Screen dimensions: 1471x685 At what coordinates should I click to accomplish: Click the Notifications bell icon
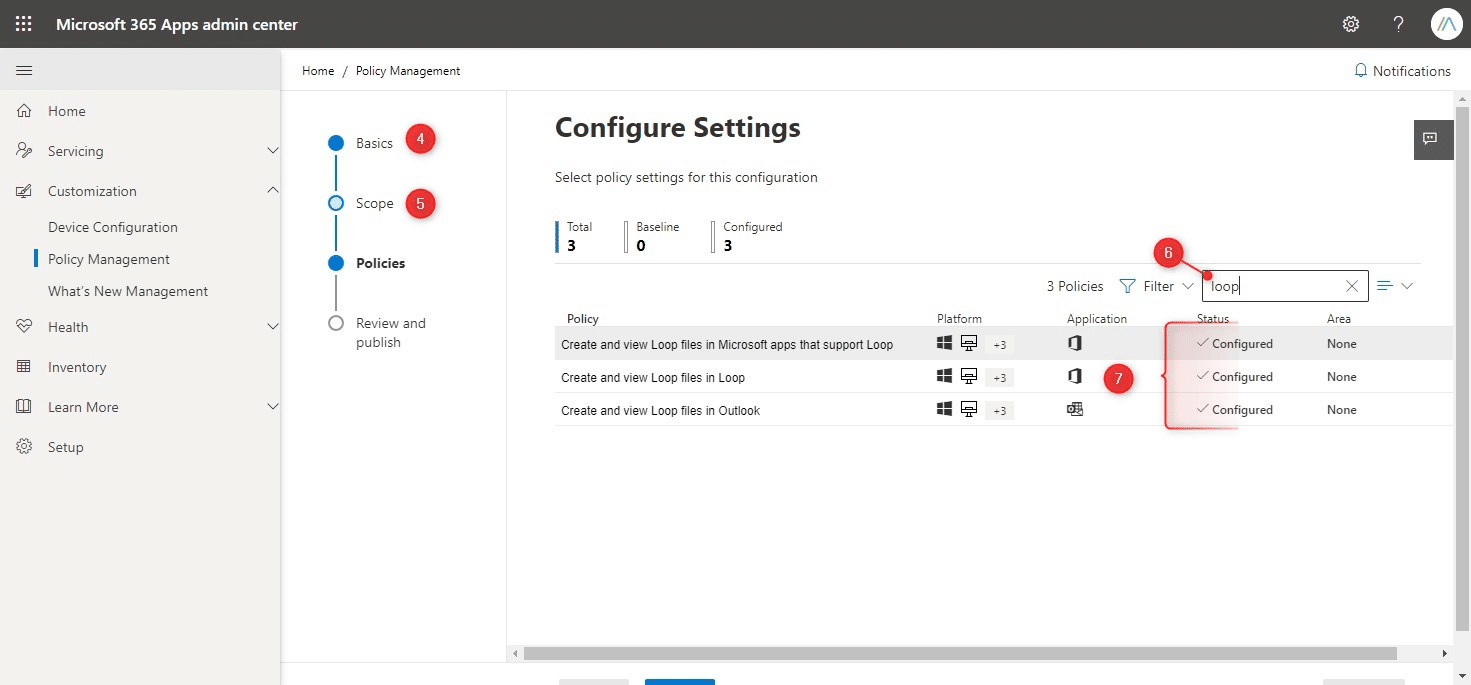[1360, 71]
